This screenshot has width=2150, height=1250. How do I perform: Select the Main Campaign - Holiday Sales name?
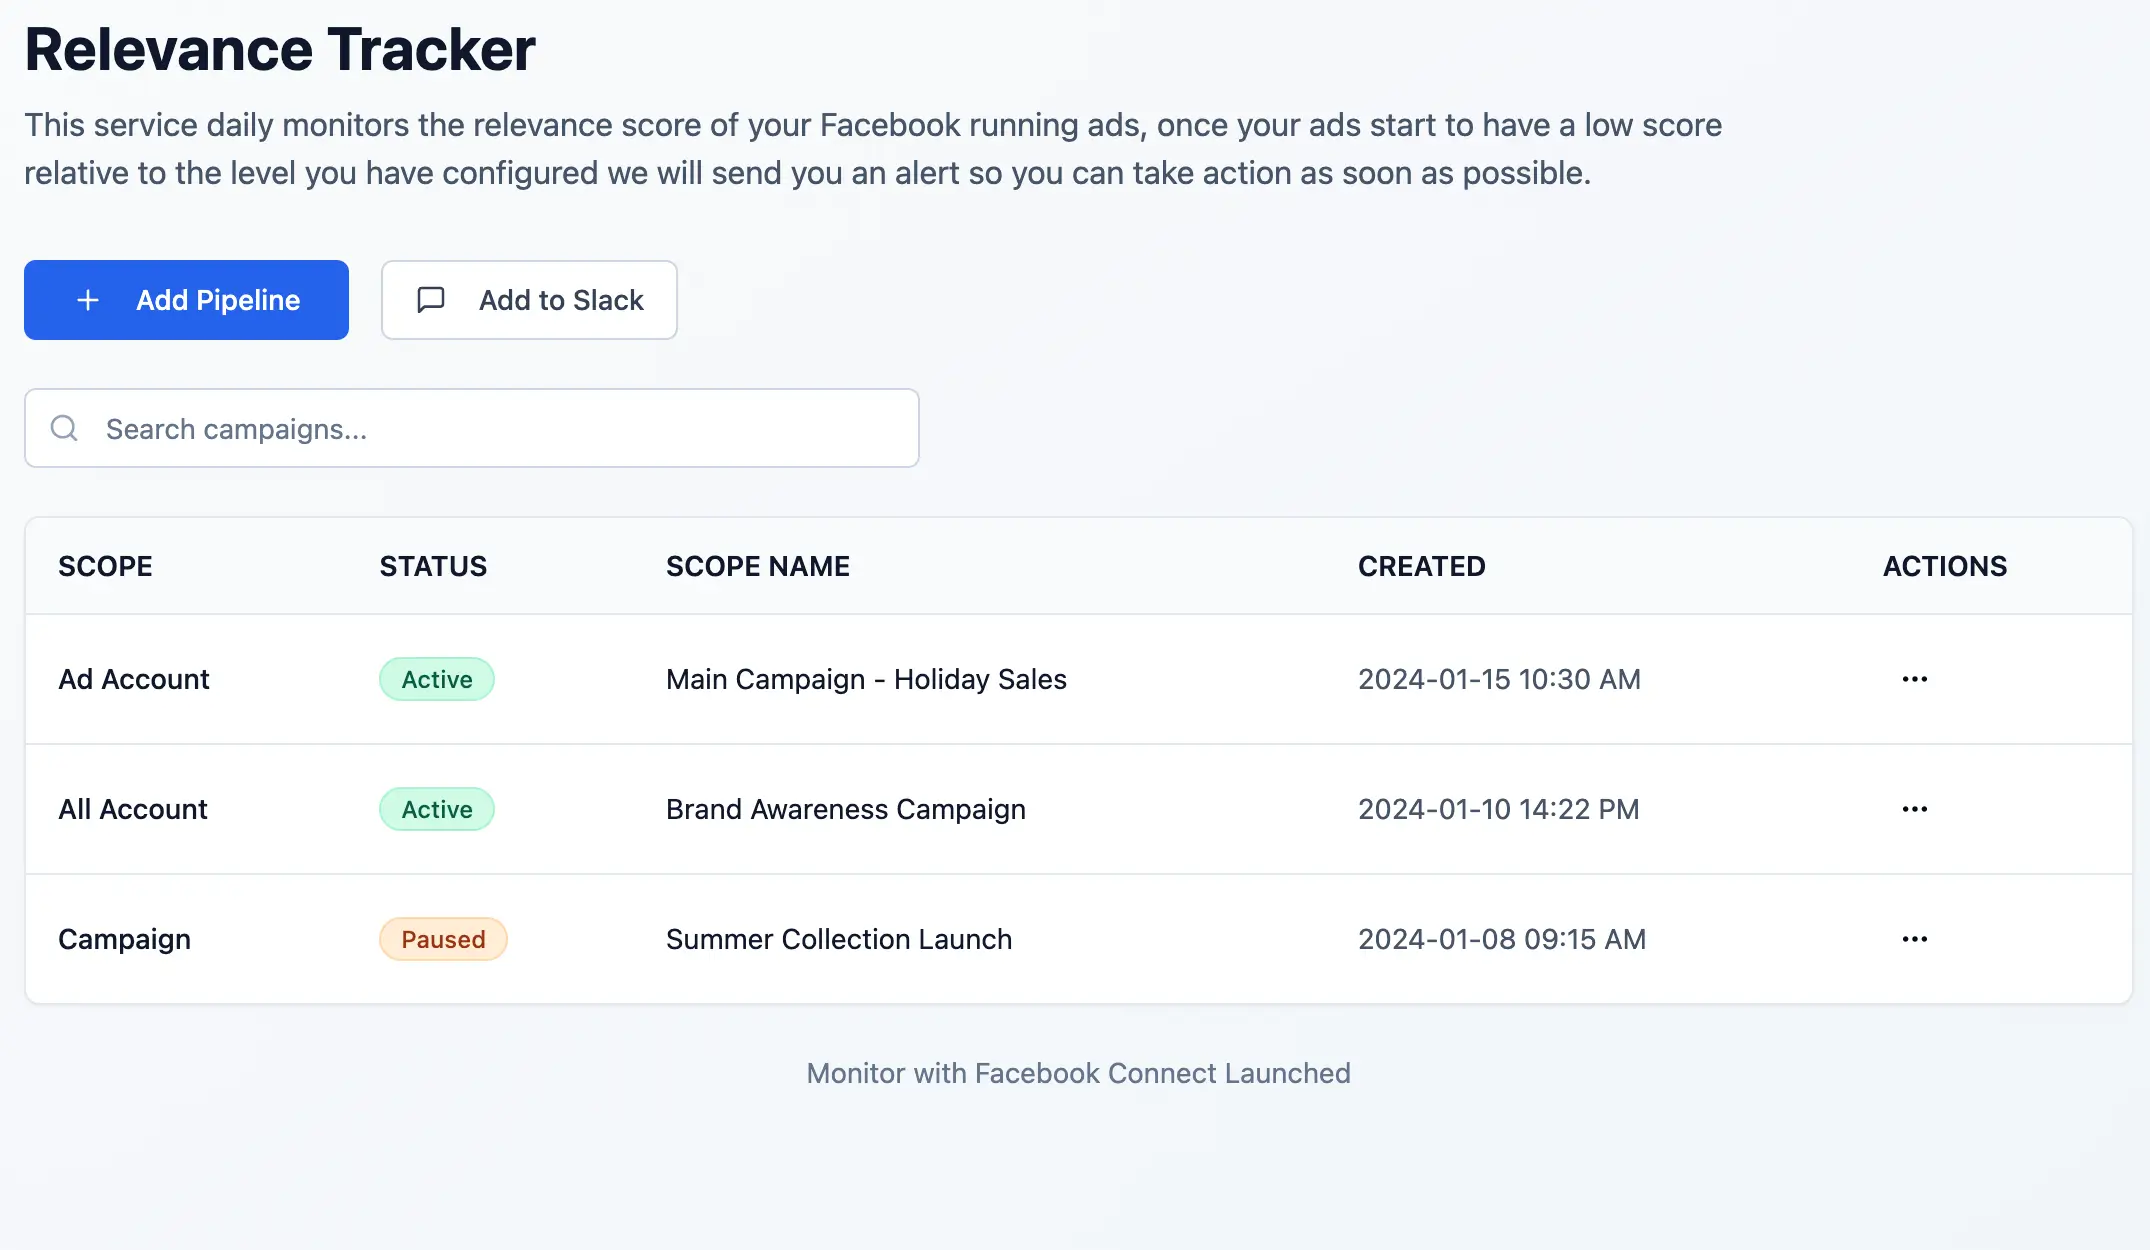[866, 679]
